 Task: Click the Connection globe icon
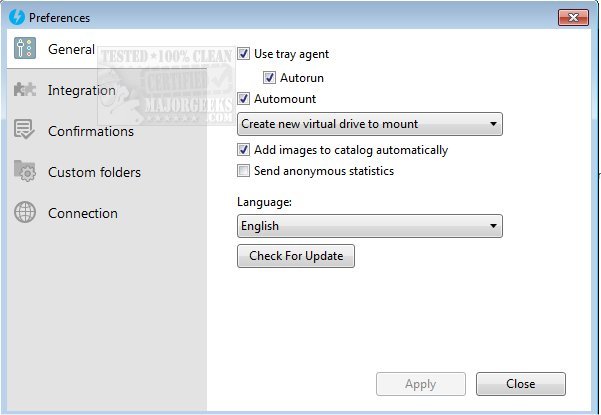click(x=26, y=213)
